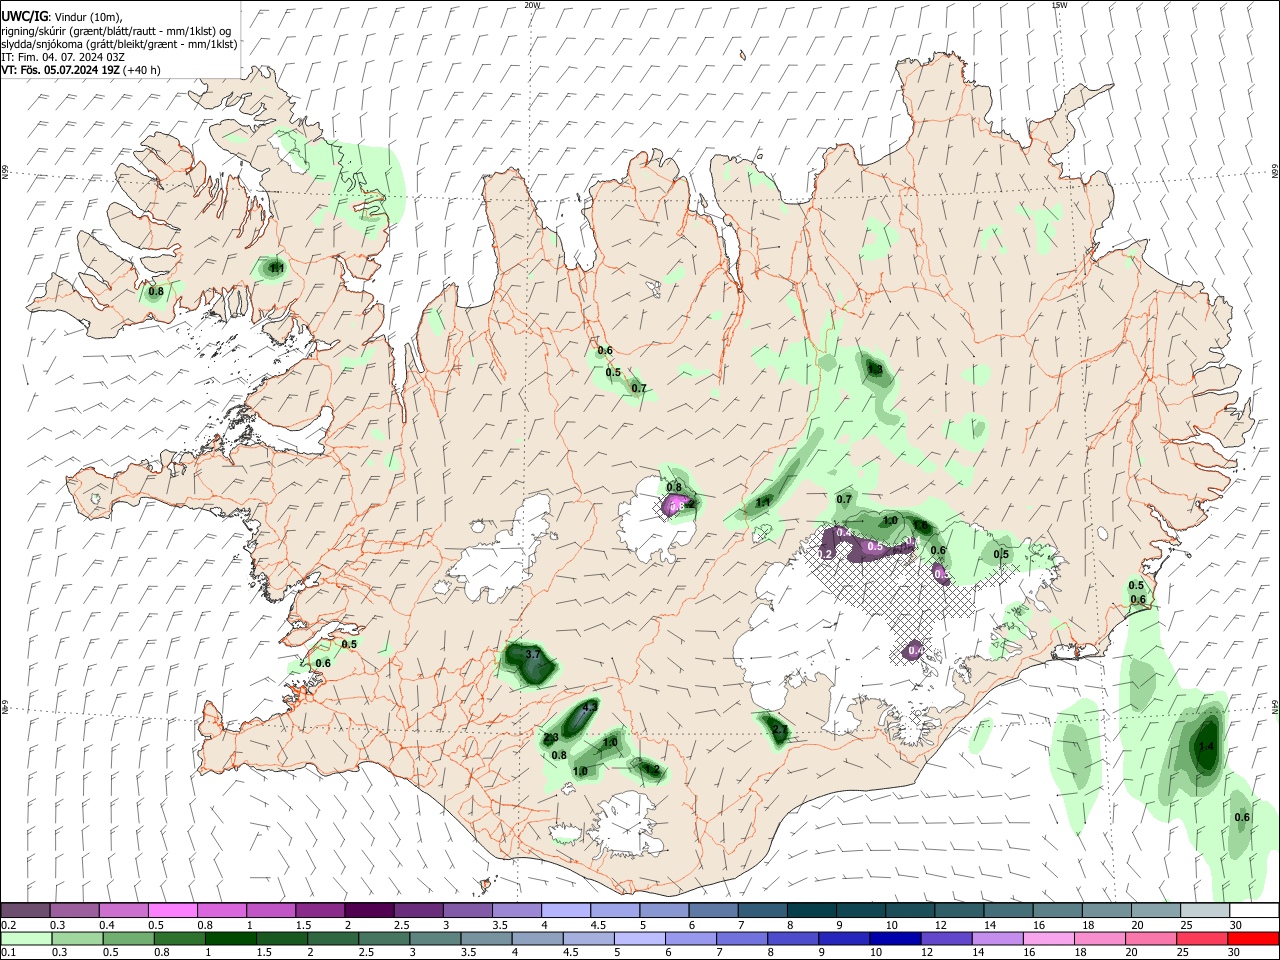This screenshot has height=960, width=1280.
Task: Click the 'VT: Fös. 05.07.2024 19Z (+40 h)' line
Action: [81, 70]
